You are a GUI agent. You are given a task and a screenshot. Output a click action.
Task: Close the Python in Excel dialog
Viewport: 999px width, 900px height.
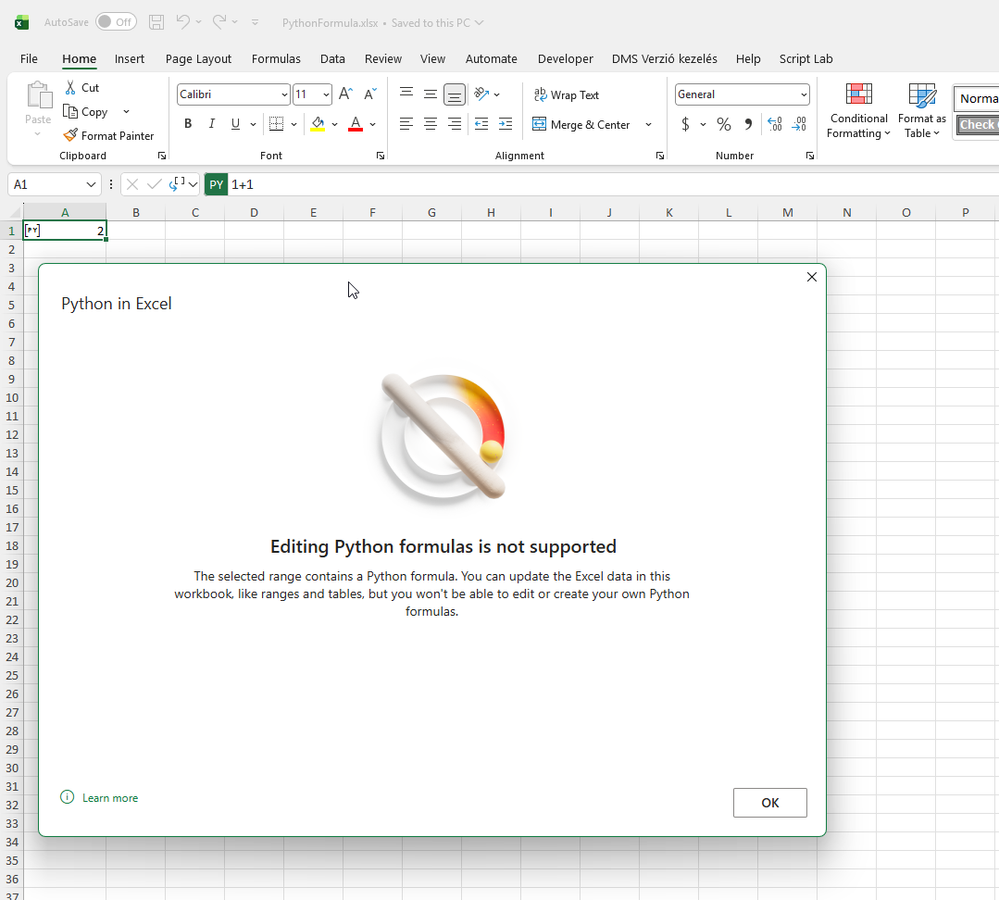point(812,277)
